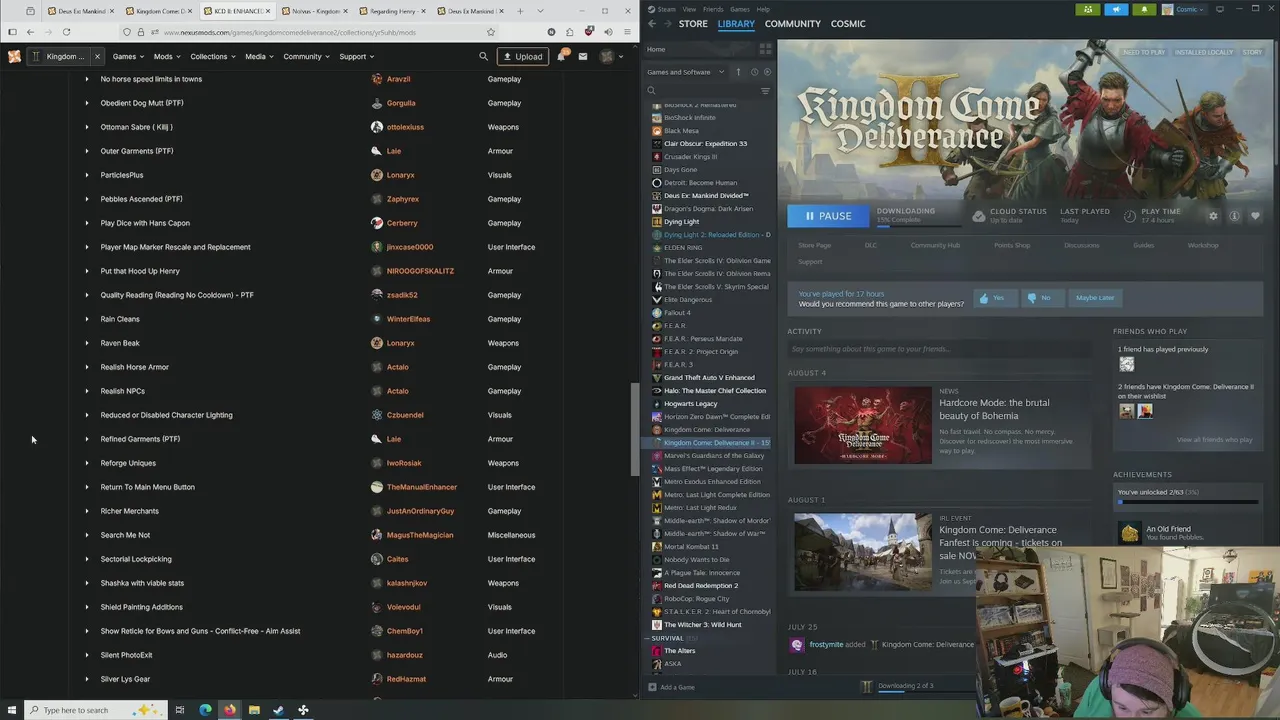Open the game's Workshop link
This screenshot has width=1280, height=720.
1203,245
